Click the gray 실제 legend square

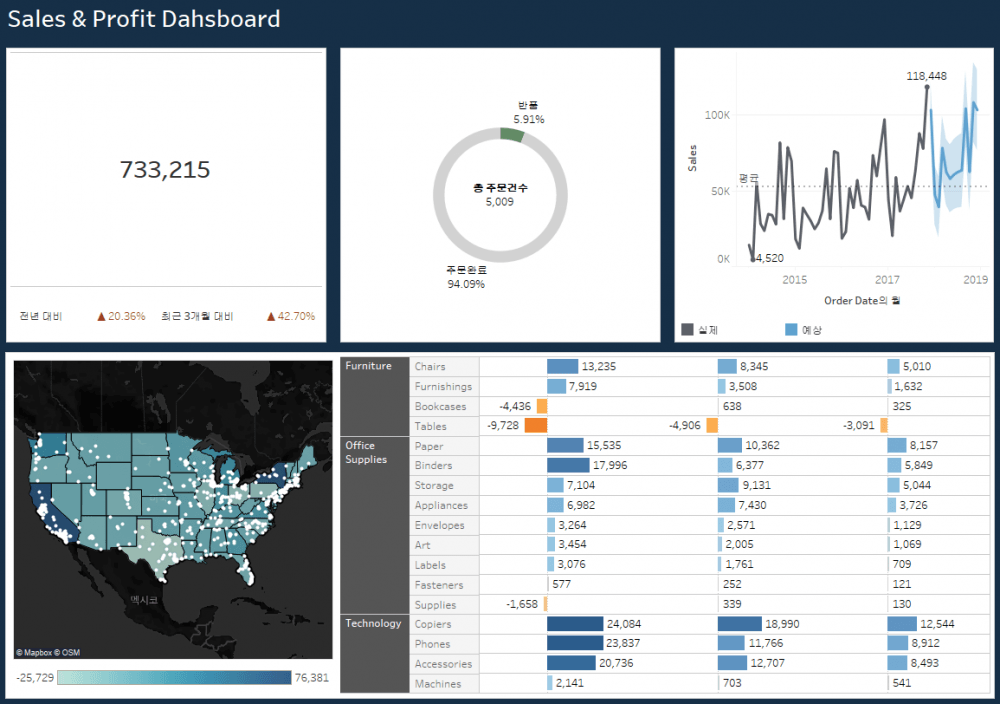[687, 329]
